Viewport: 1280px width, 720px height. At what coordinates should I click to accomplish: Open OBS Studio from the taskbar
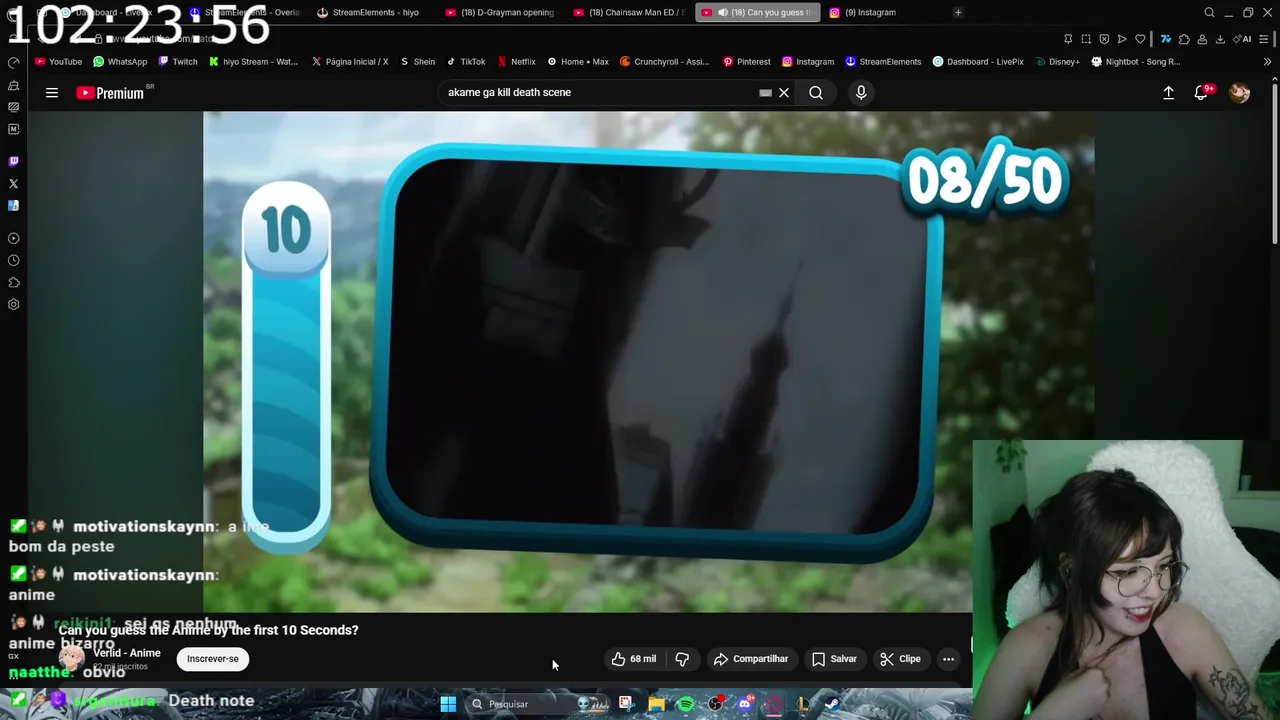coord(715,704)
